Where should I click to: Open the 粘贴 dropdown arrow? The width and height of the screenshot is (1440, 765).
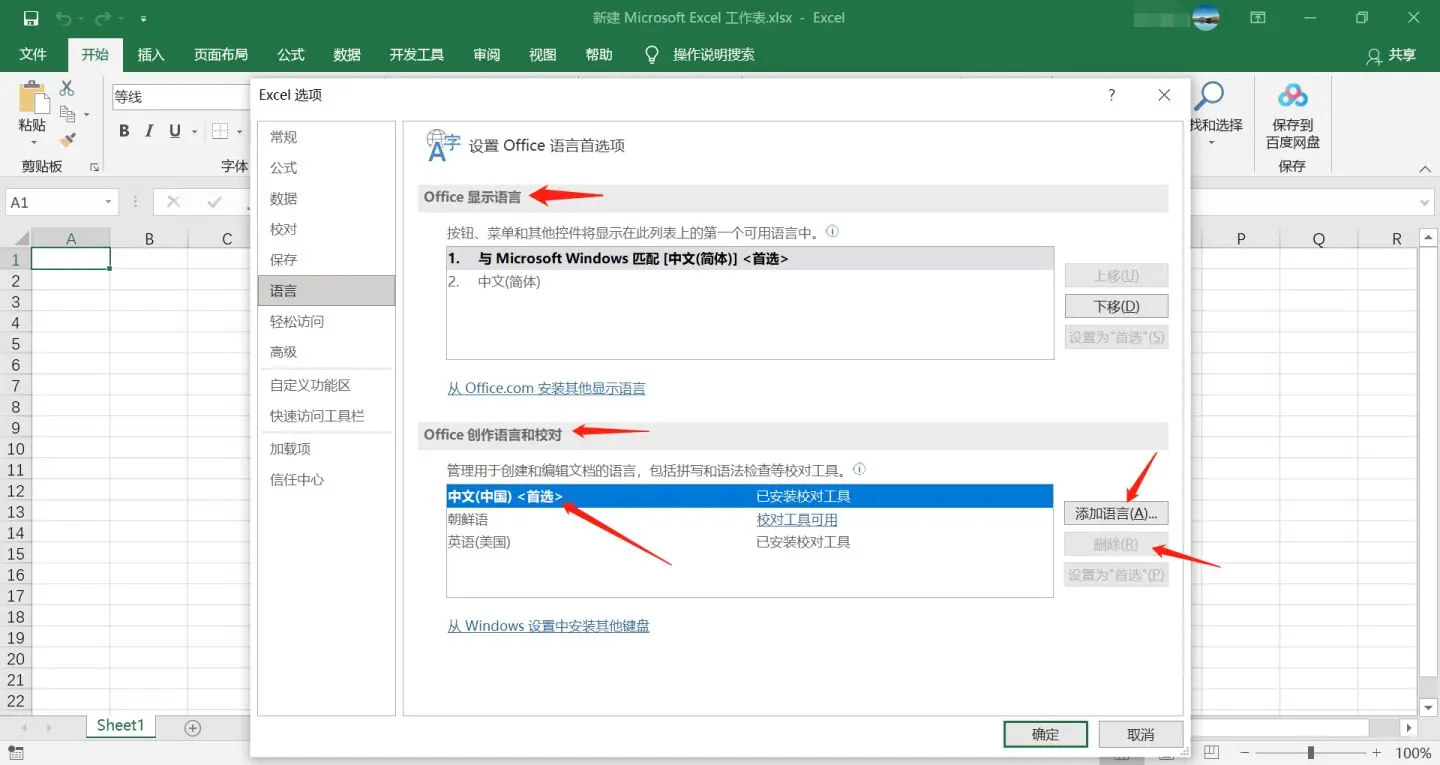tap(32, 143)
